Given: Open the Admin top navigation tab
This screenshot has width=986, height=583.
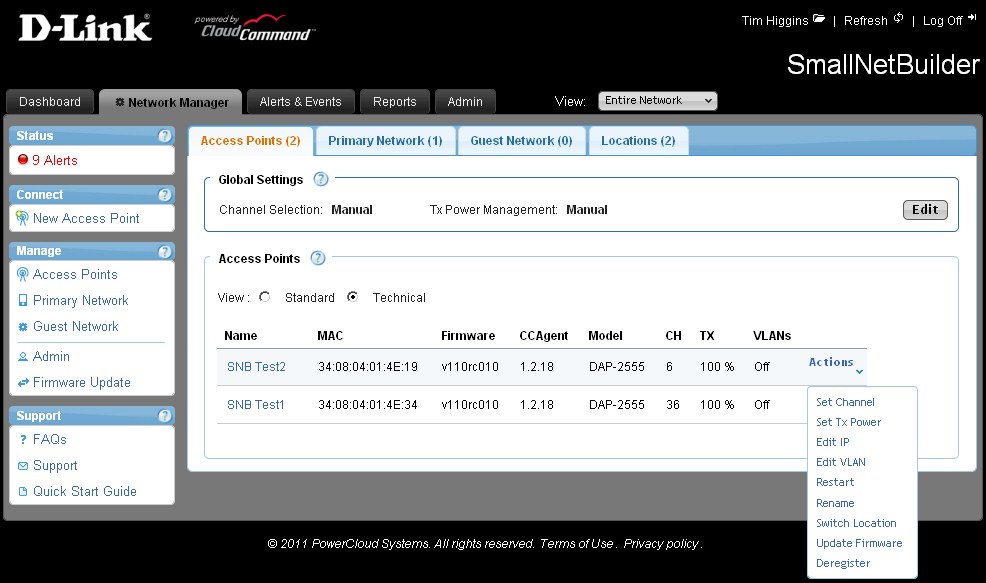Looking at the screenshot, I should (465, 102).
